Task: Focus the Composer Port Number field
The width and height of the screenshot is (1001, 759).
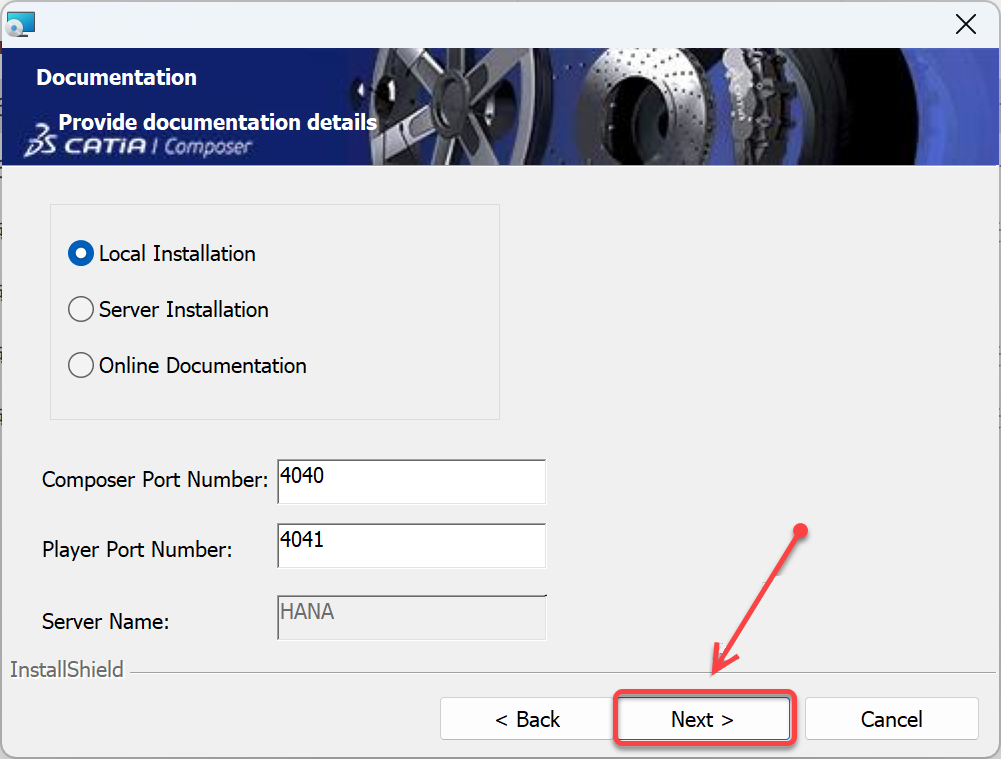Action: 411,481
